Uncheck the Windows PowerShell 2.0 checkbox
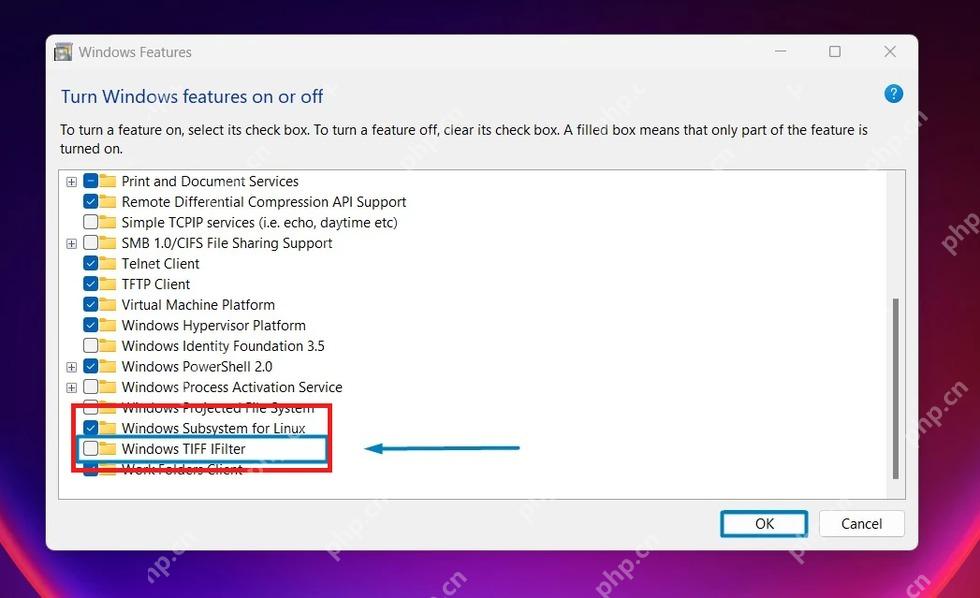 coord(91,367)
